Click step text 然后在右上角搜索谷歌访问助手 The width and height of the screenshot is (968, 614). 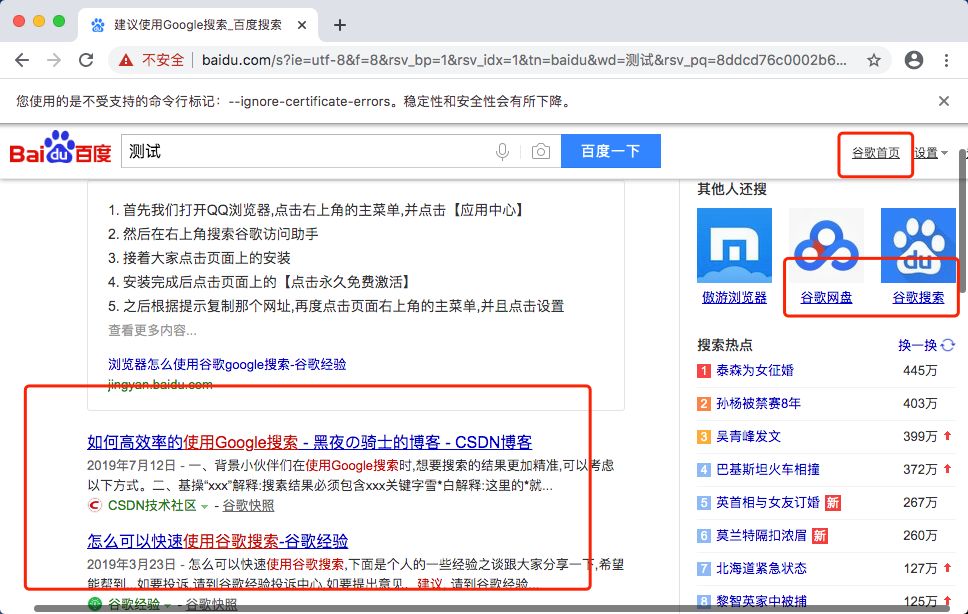click(220, 234)
